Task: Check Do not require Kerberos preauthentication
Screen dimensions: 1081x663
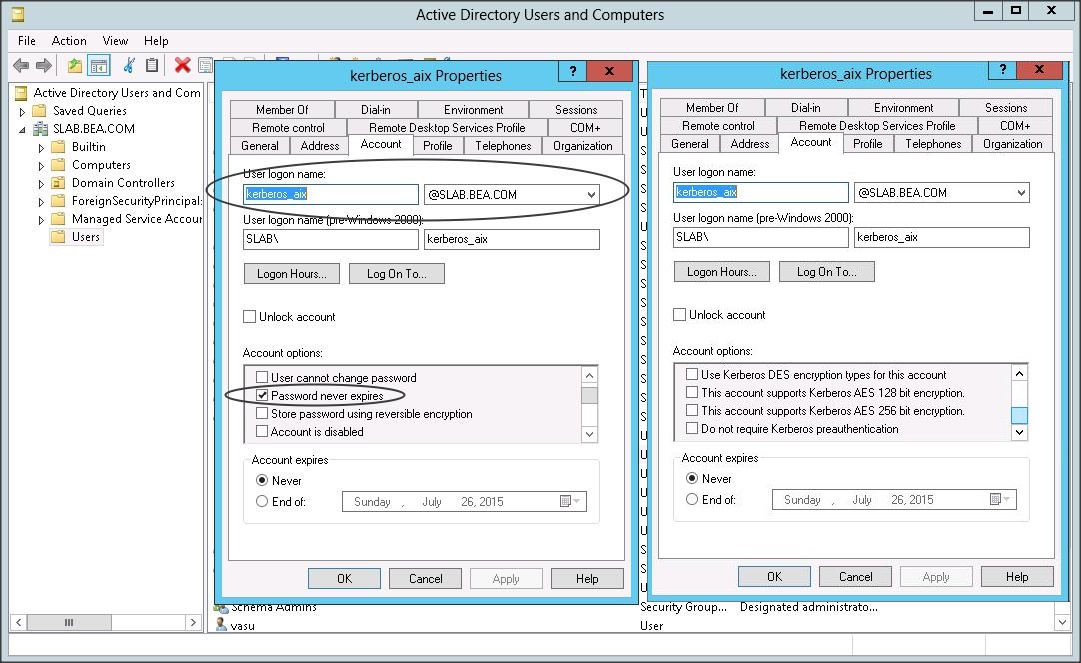Action: click(692, 428)
